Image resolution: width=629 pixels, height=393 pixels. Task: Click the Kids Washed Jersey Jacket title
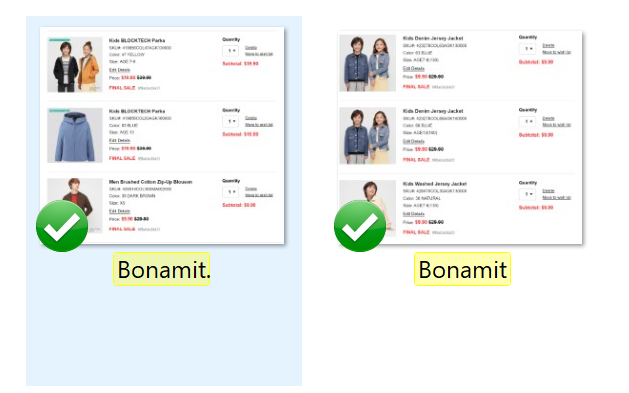435,184
